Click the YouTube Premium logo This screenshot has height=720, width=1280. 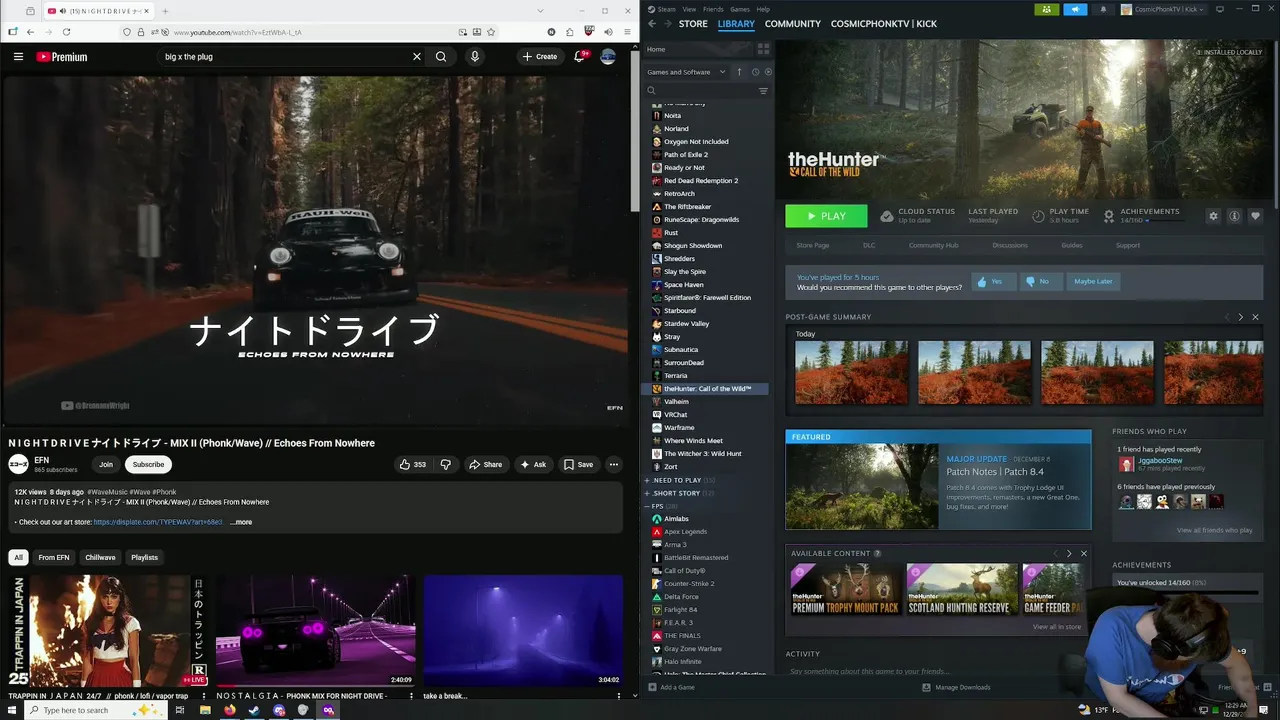62,57
